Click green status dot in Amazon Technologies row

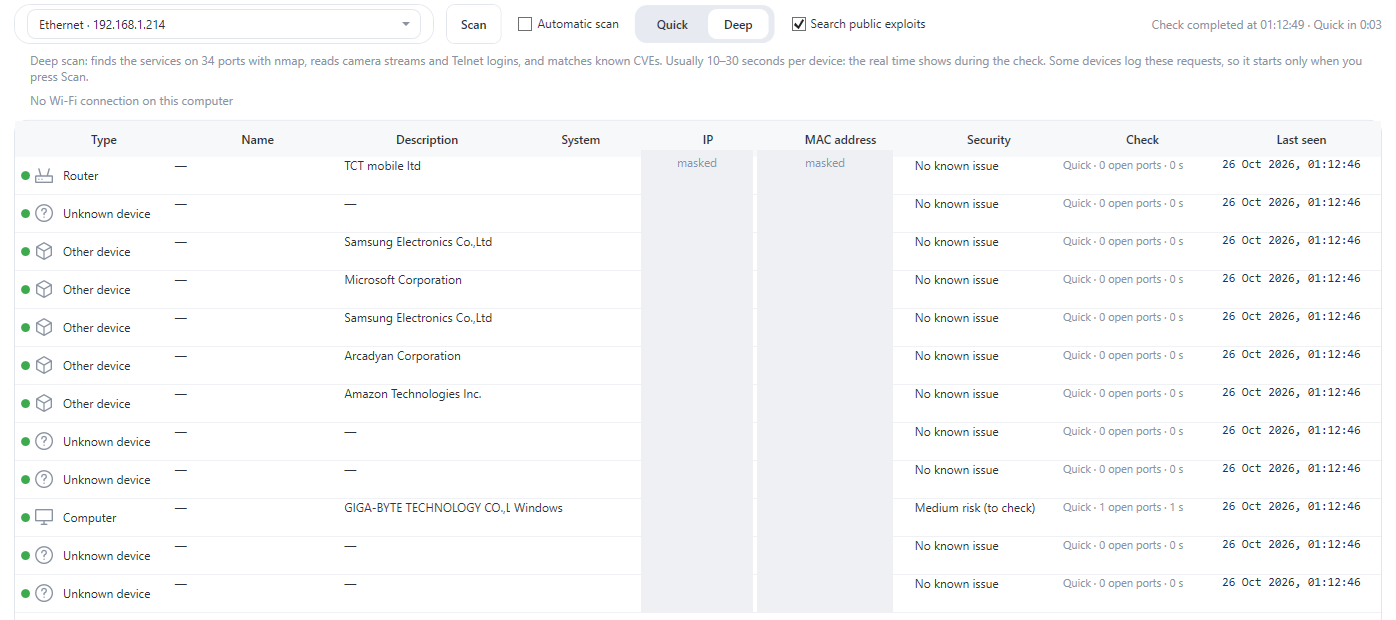point(26,404)
